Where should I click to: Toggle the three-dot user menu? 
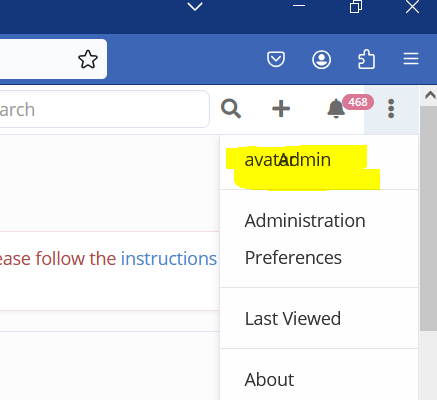(391, 109)
